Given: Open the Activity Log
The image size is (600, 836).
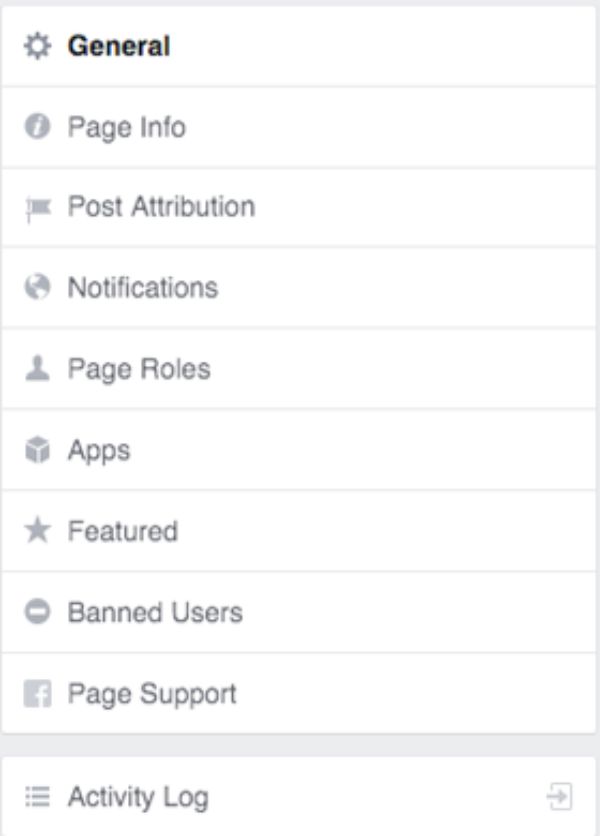Looking at the screenshot, I should coord(138,797).
